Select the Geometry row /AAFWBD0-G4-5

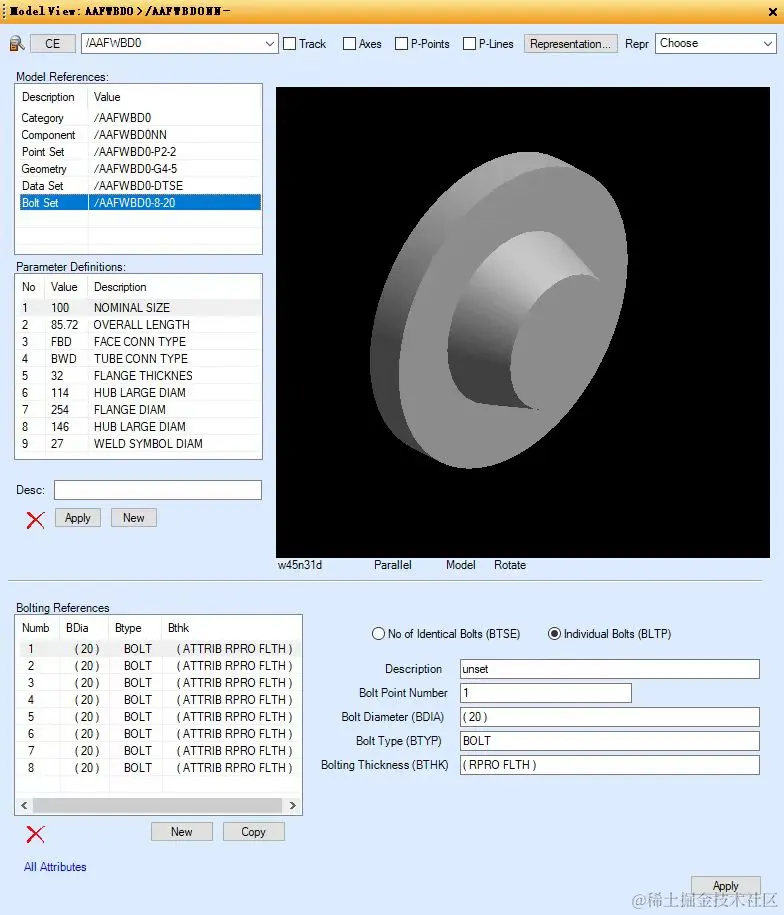tap(140, 169)
